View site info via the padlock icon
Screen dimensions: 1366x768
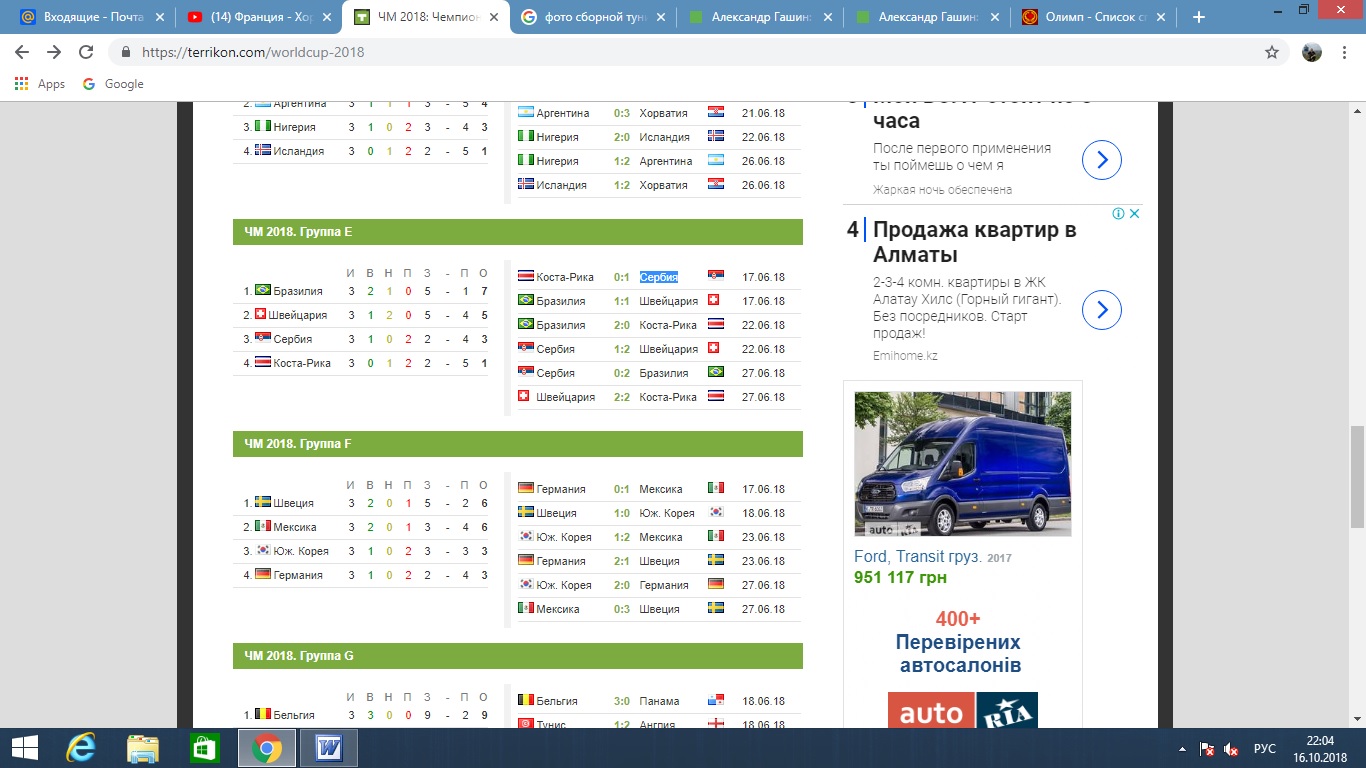pos(126,52)
